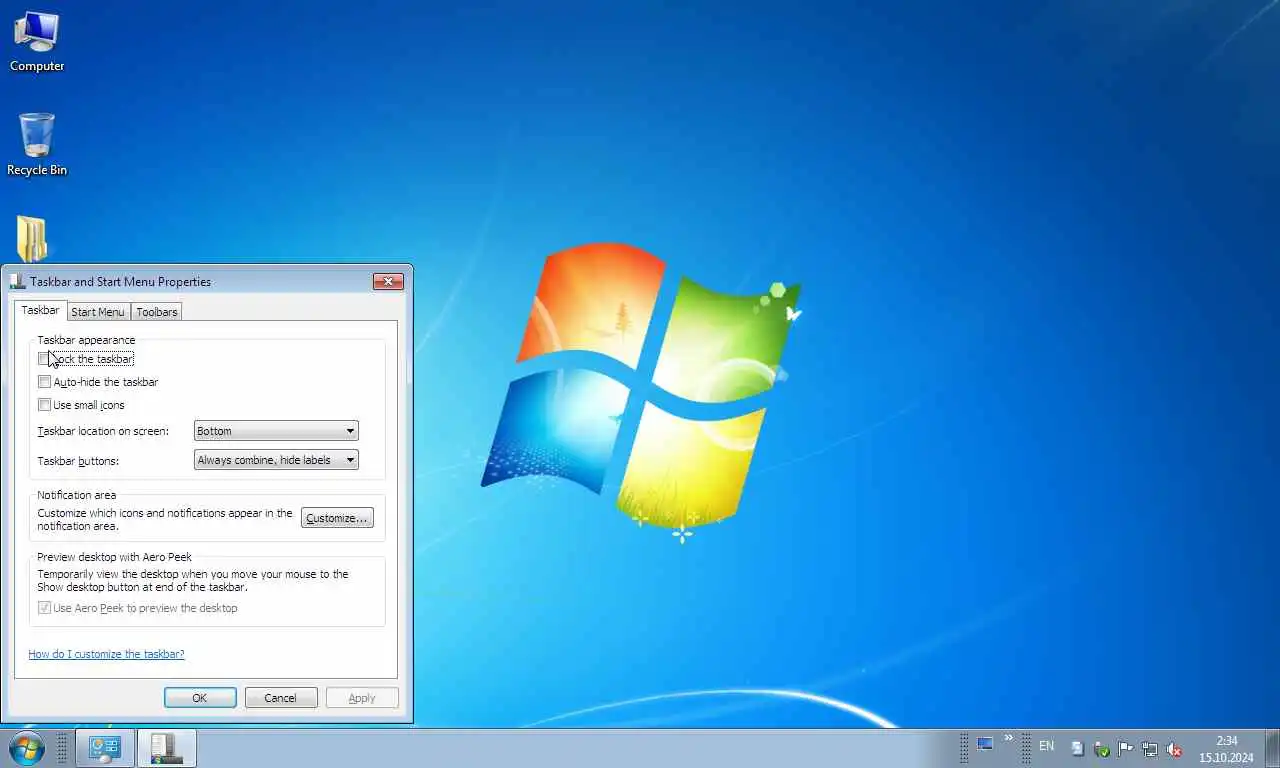This screenshot has height=768, width=1280.
Task: Open the Control Panel taskbar button
Action: coord(104,748)
